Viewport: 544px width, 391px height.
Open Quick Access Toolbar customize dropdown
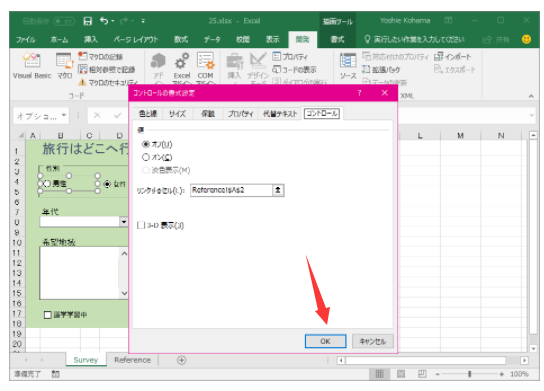pos(143,21)
